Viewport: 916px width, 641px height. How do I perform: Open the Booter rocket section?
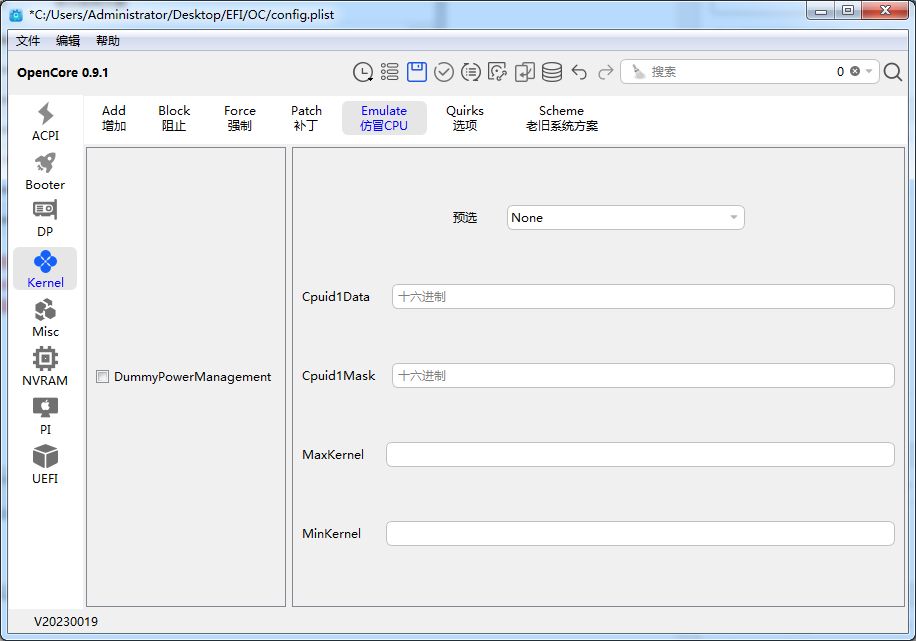[x=45, y=171]
